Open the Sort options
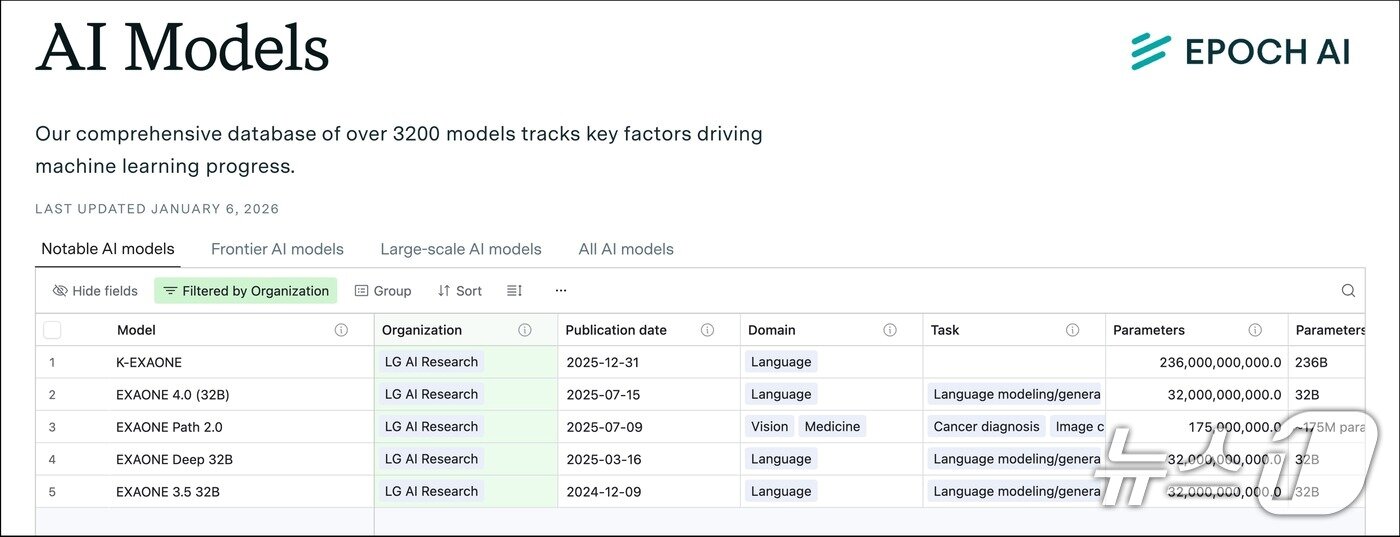The width and height of the screenshot is (1400, 537). 460,291
